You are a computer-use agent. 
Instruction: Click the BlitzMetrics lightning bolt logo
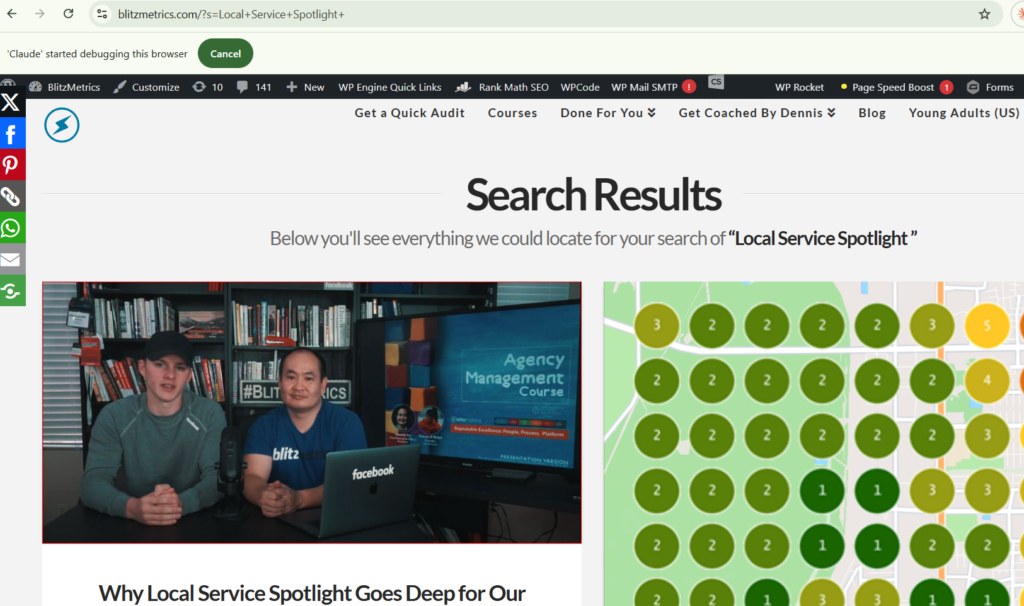pos(62,125)
